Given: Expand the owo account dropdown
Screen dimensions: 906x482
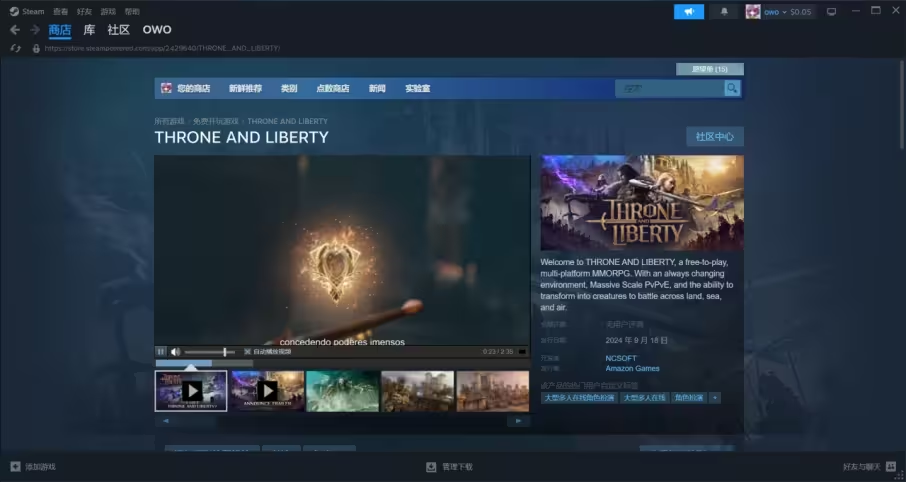Looking at the screenshot, I should (x=784, y=12).
